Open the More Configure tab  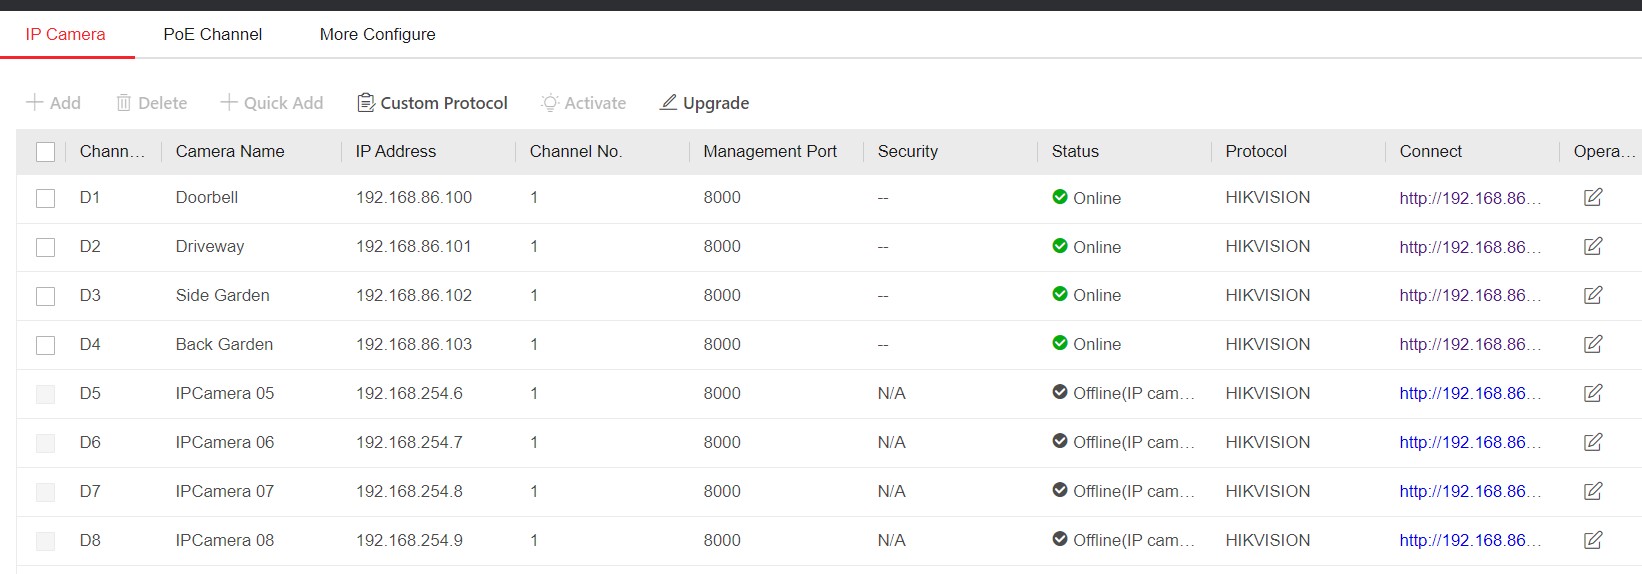point(377,34)
